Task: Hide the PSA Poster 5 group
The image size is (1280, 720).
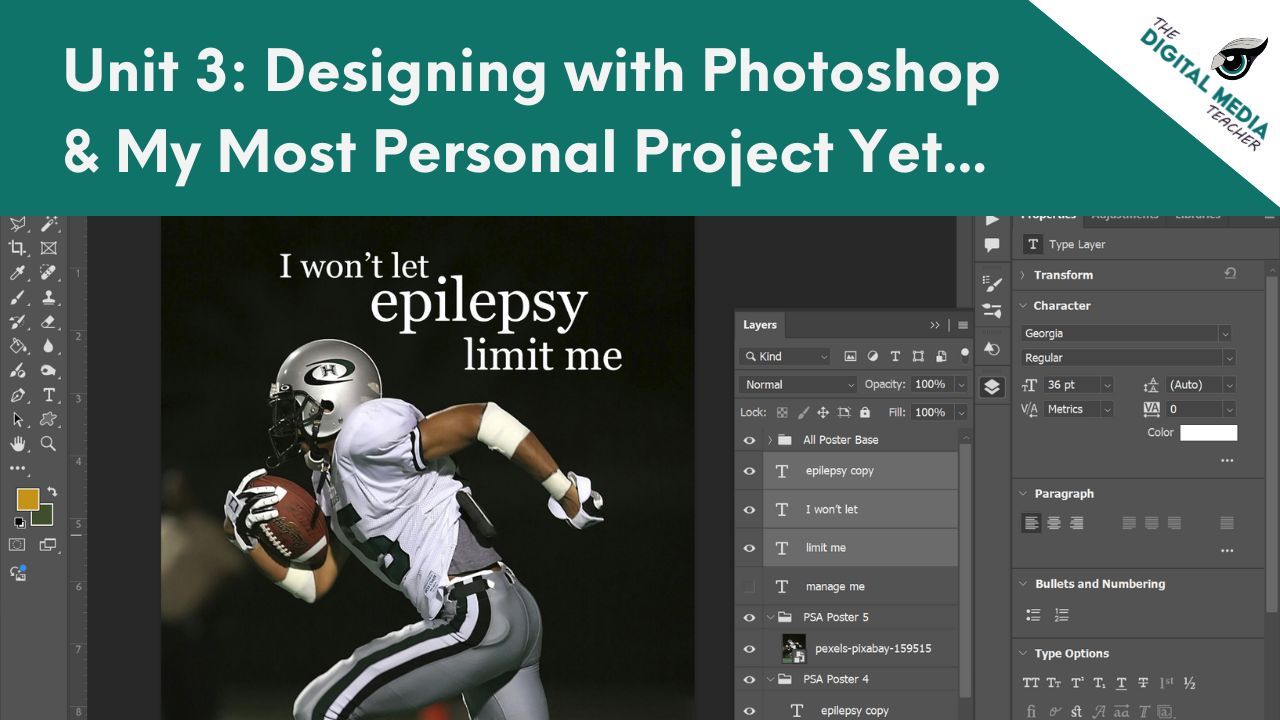Action: [x=749, y=618]
